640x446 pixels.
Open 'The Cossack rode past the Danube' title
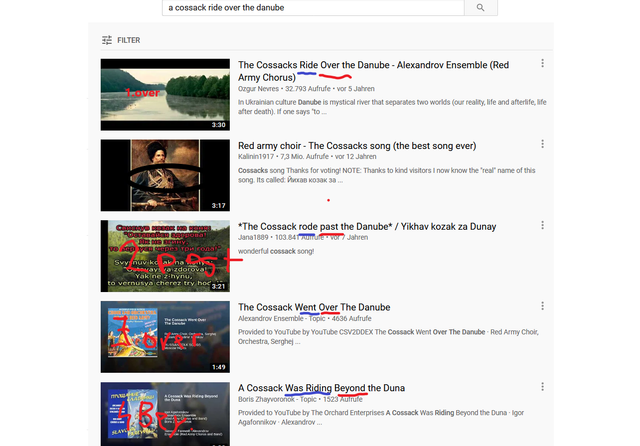367,226
